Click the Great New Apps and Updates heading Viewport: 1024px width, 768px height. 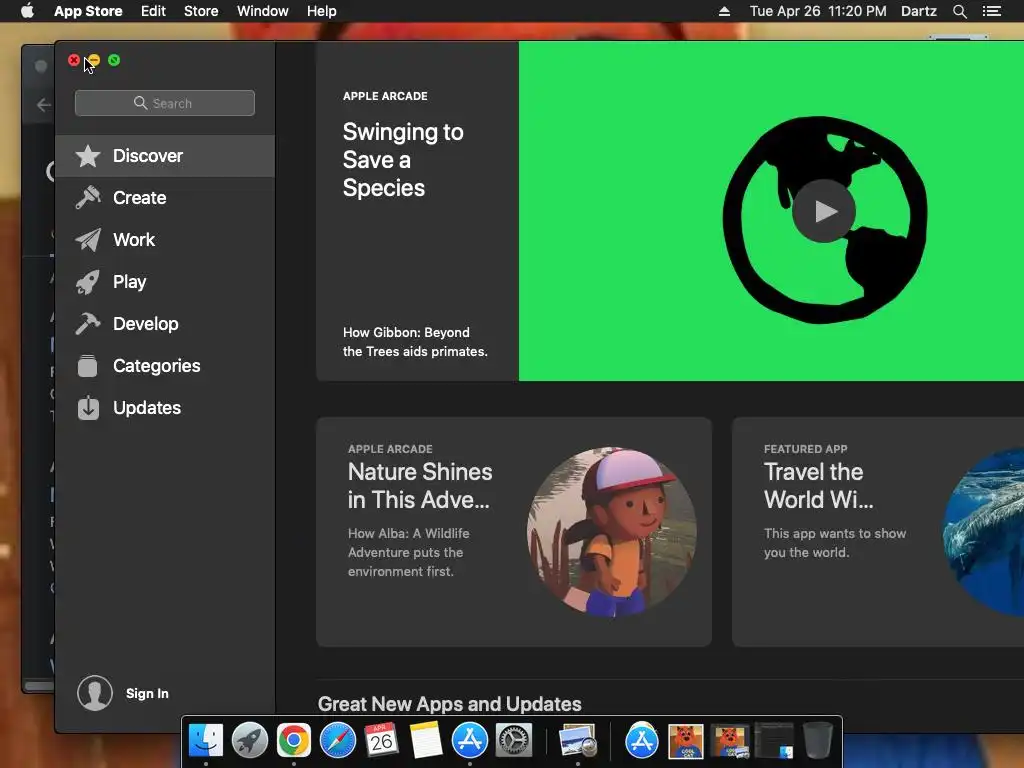(449, 704)
